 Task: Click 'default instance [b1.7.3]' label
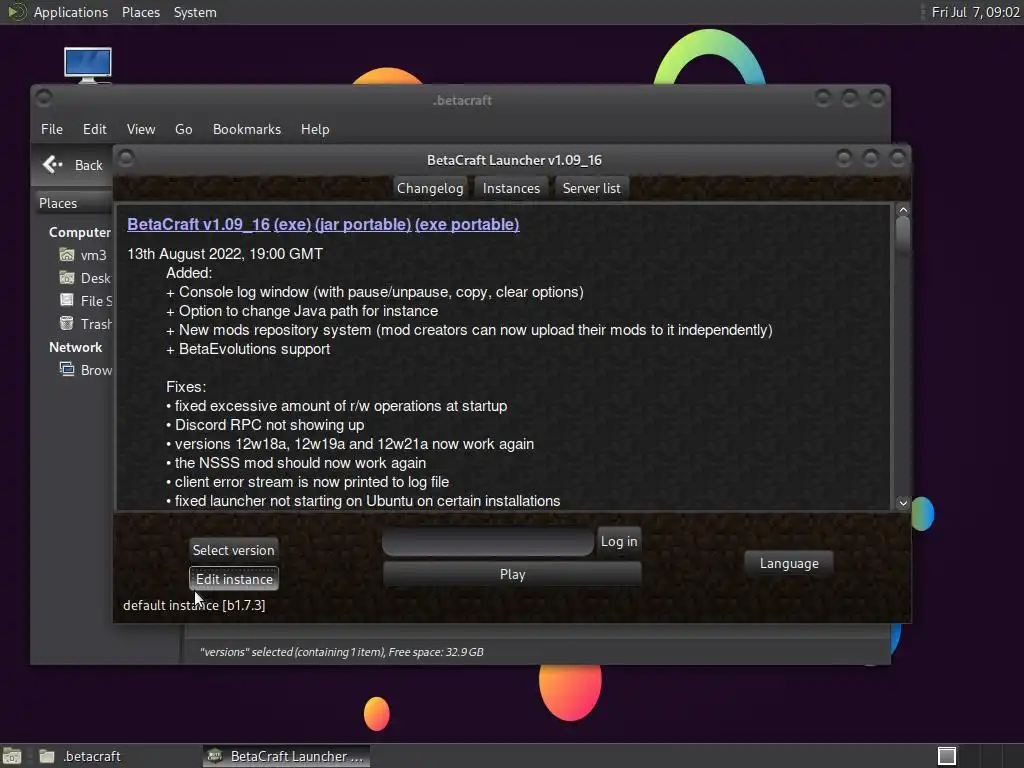(x=194, y=605)
